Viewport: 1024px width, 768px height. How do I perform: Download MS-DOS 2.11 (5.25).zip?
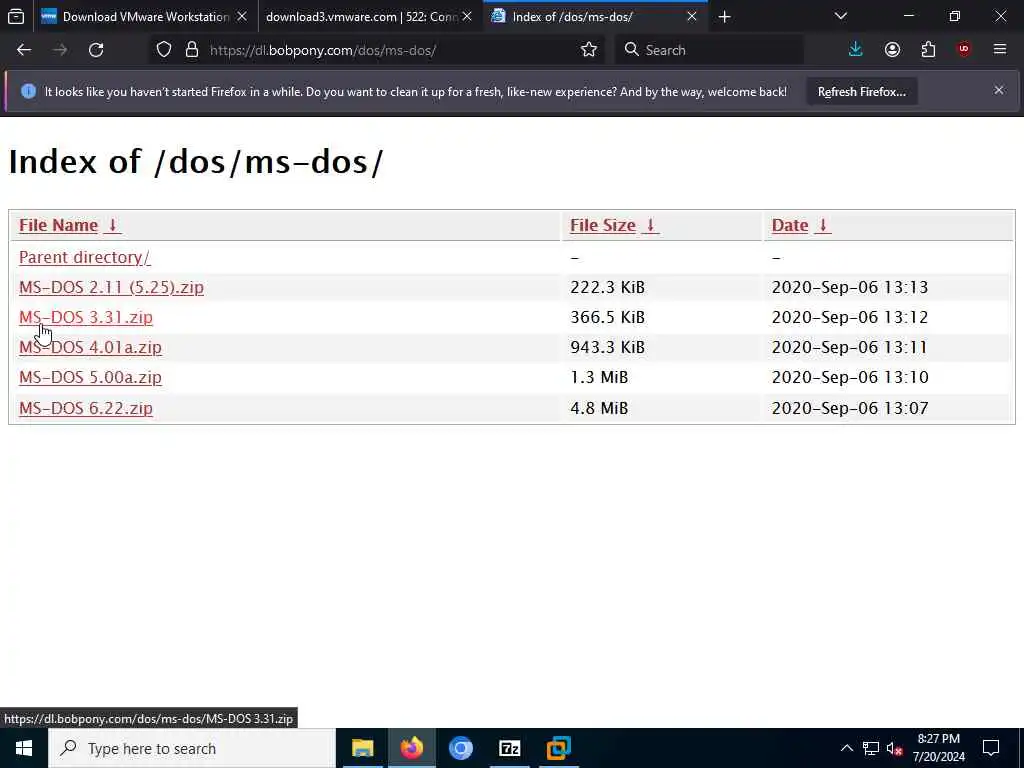pyautogui.click(x=111, y=287)
